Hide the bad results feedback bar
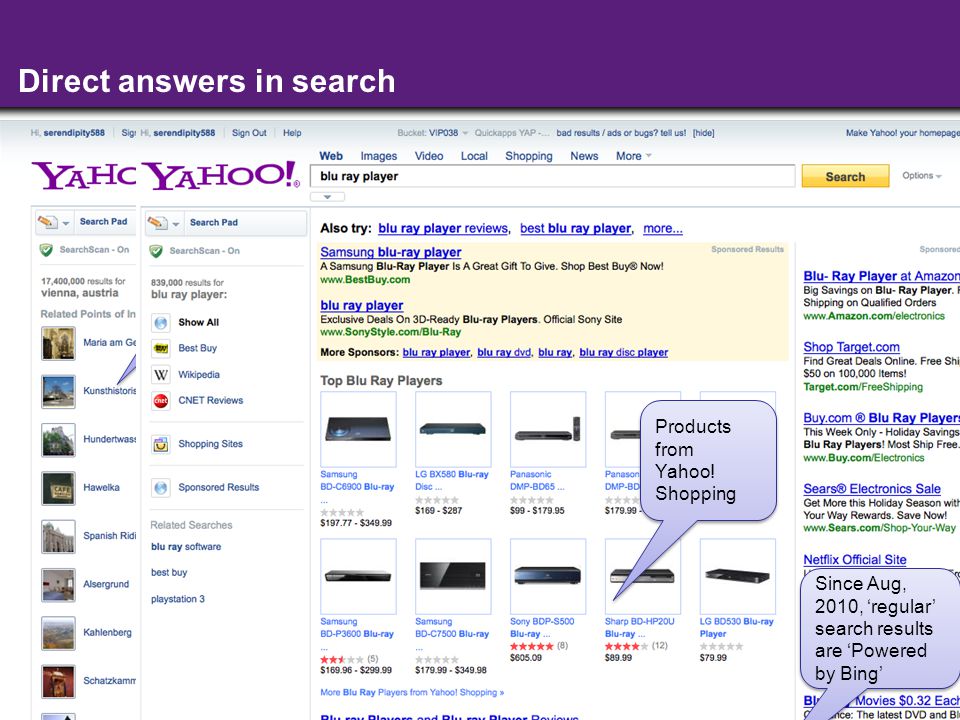 point(703,133)
